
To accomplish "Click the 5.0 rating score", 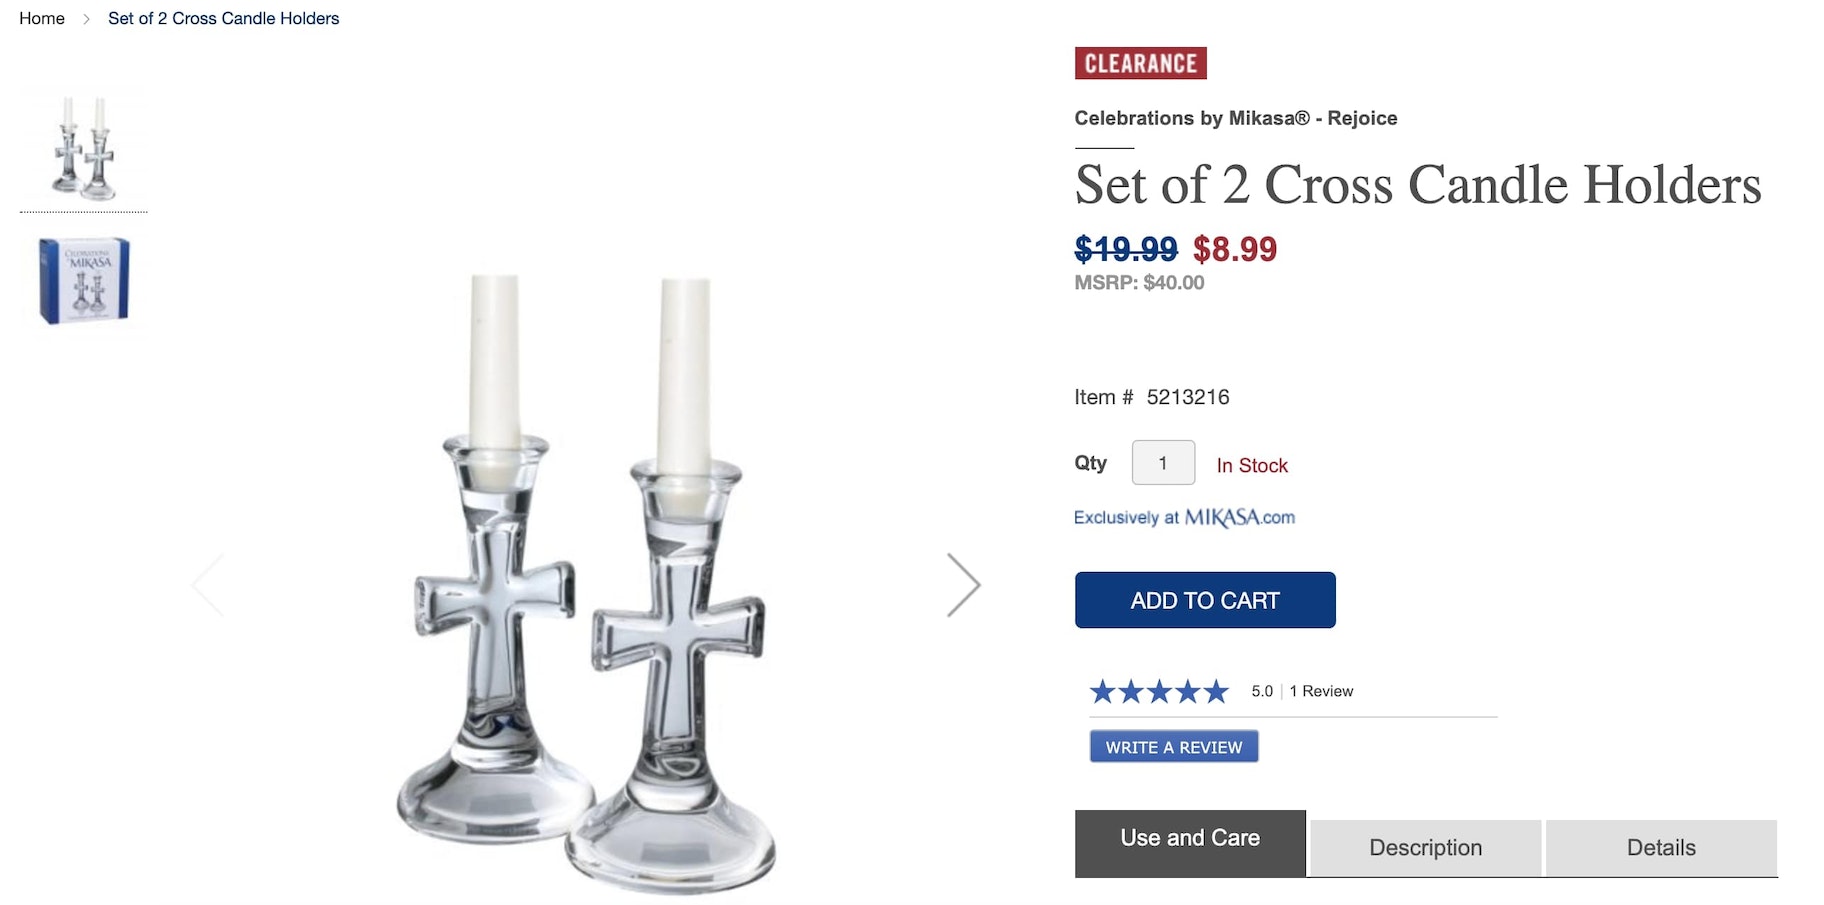I will click(x=1262, y=692).
